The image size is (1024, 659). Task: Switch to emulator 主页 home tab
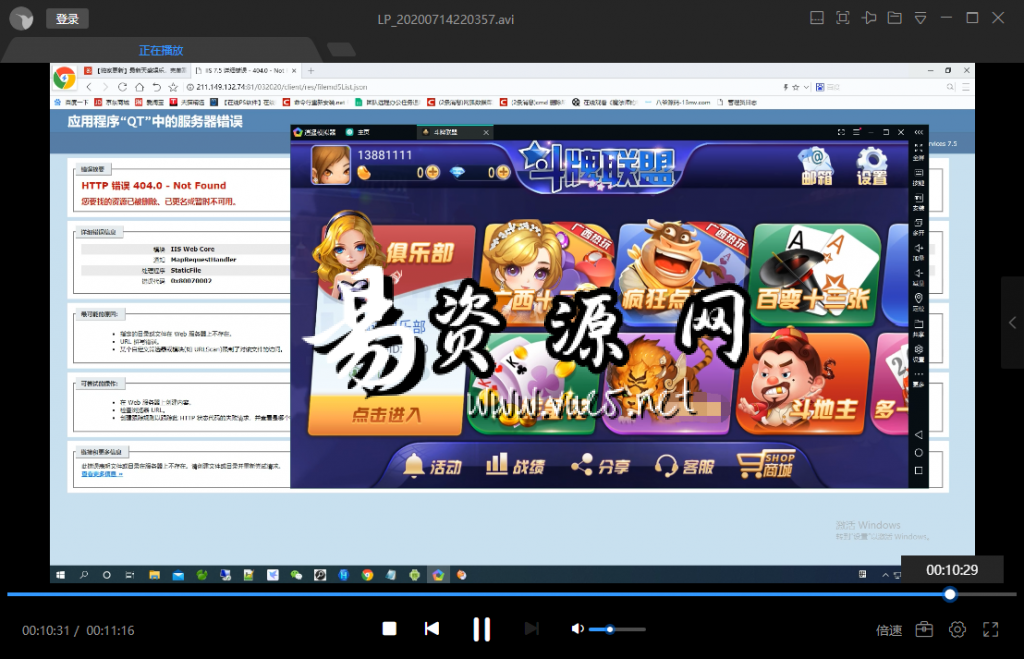[x=358, y=132]
